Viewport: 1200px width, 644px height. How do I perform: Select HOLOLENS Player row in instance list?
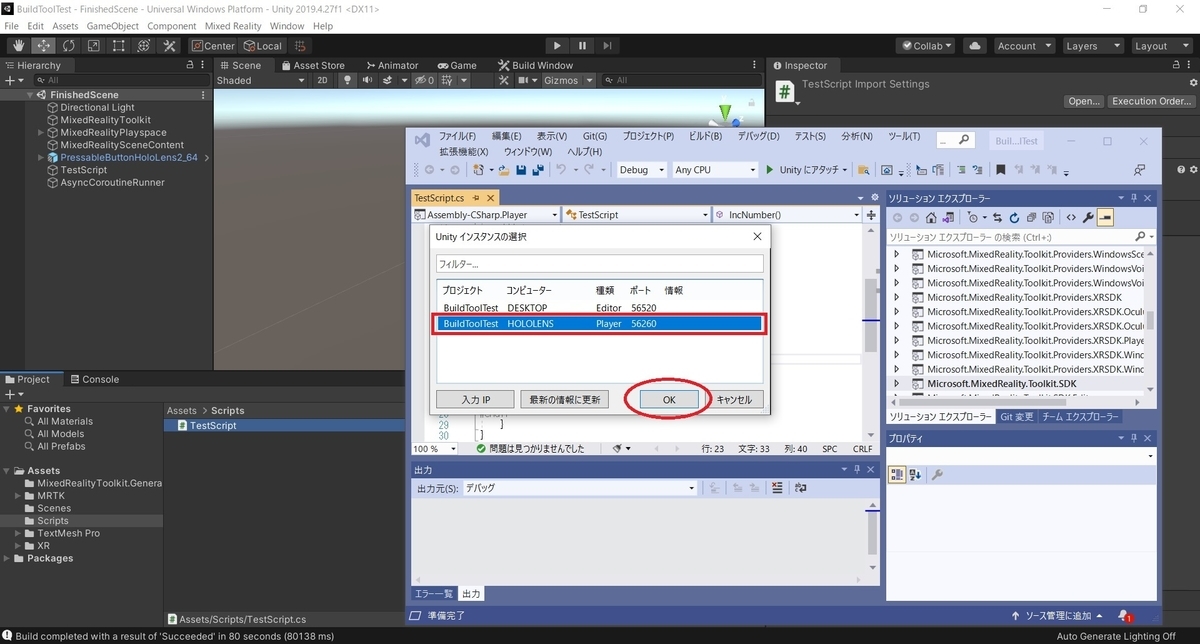coord(602,323)
